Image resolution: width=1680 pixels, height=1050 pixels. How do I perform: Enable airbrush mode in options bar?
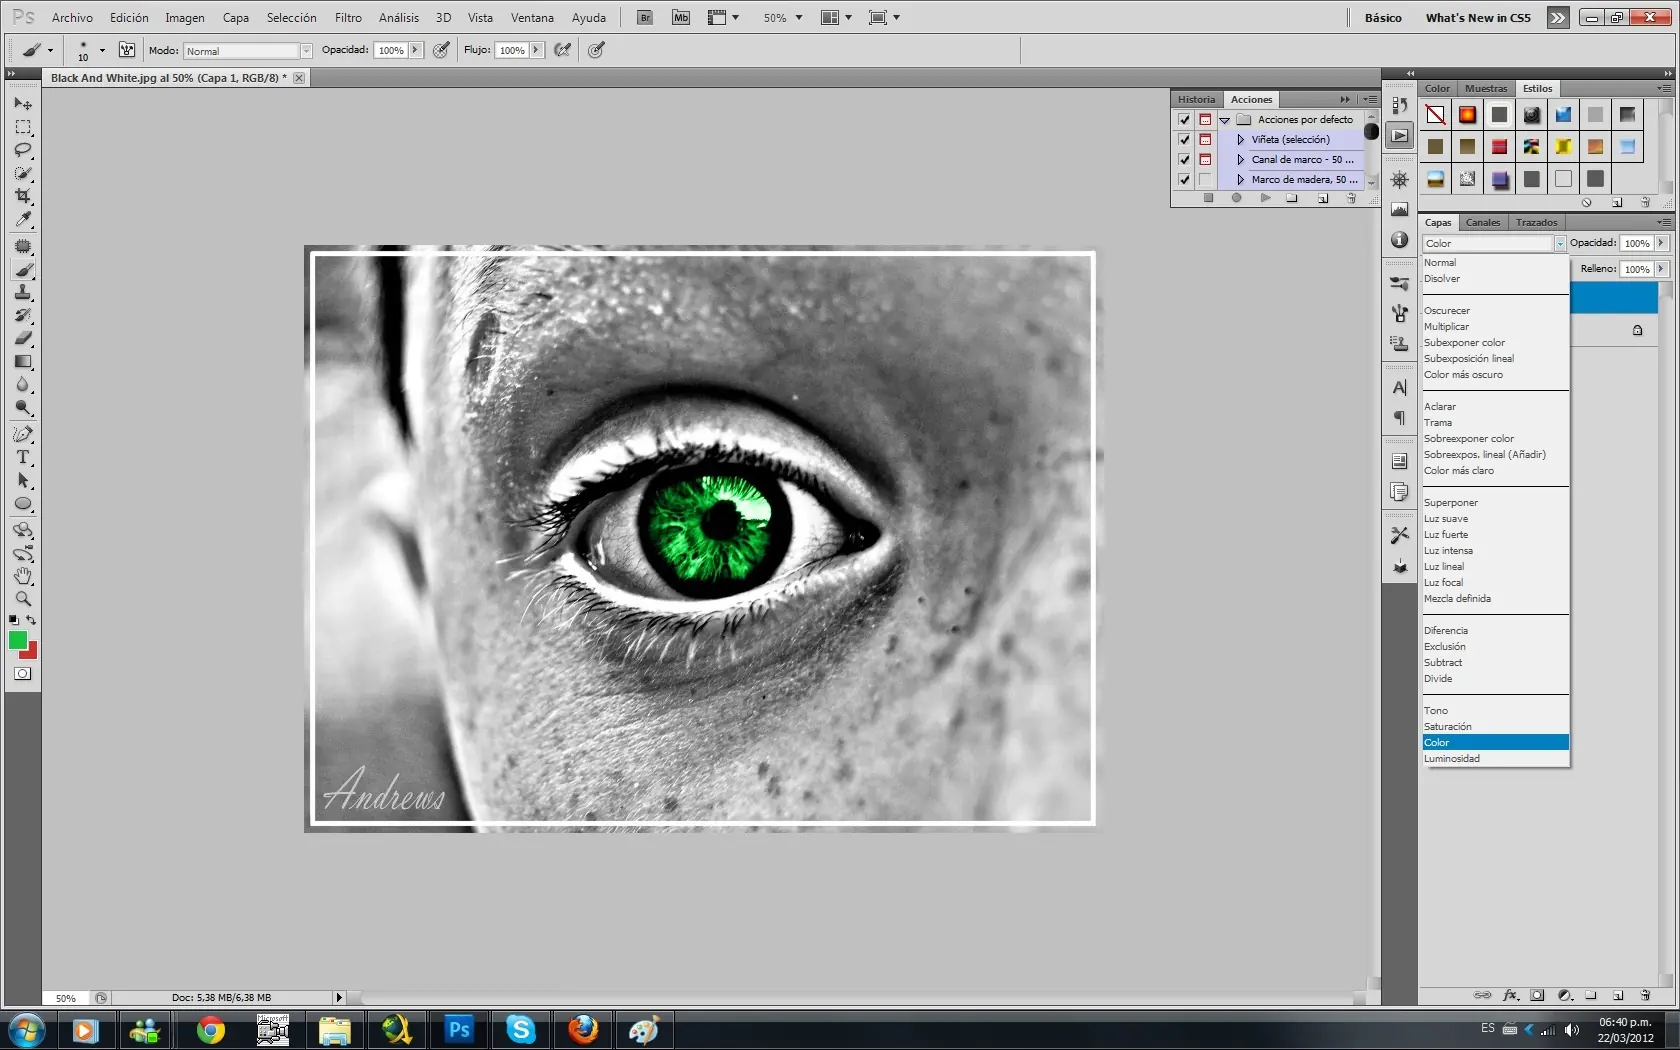coord(563,50)
